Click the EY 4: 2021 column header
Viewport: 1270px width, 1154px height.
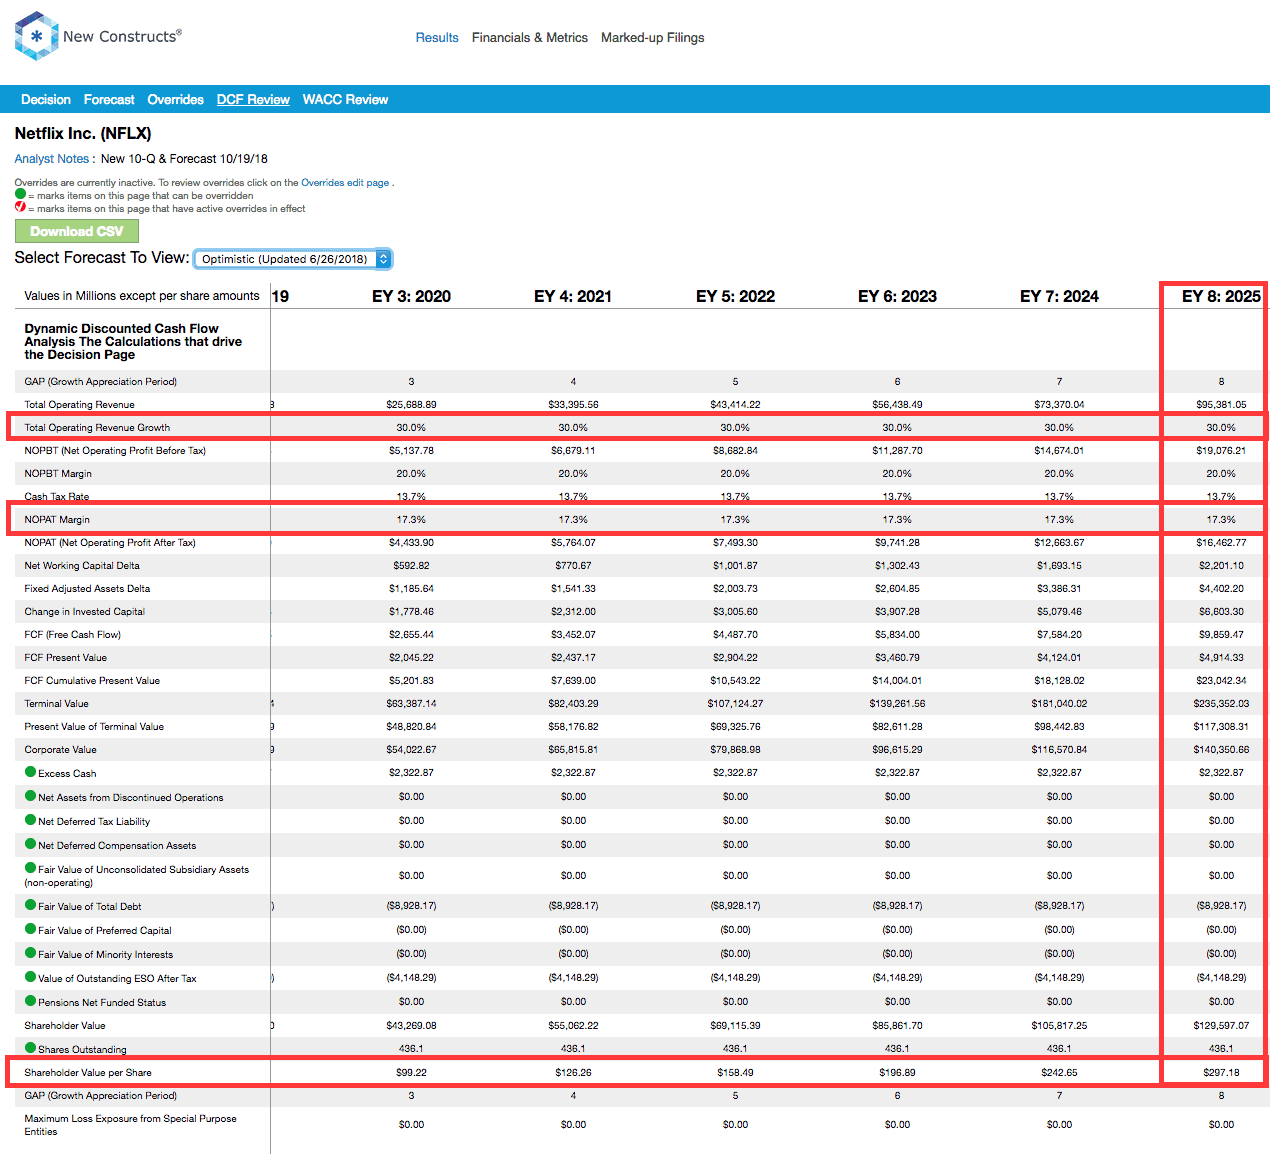[x=573, y=296]
